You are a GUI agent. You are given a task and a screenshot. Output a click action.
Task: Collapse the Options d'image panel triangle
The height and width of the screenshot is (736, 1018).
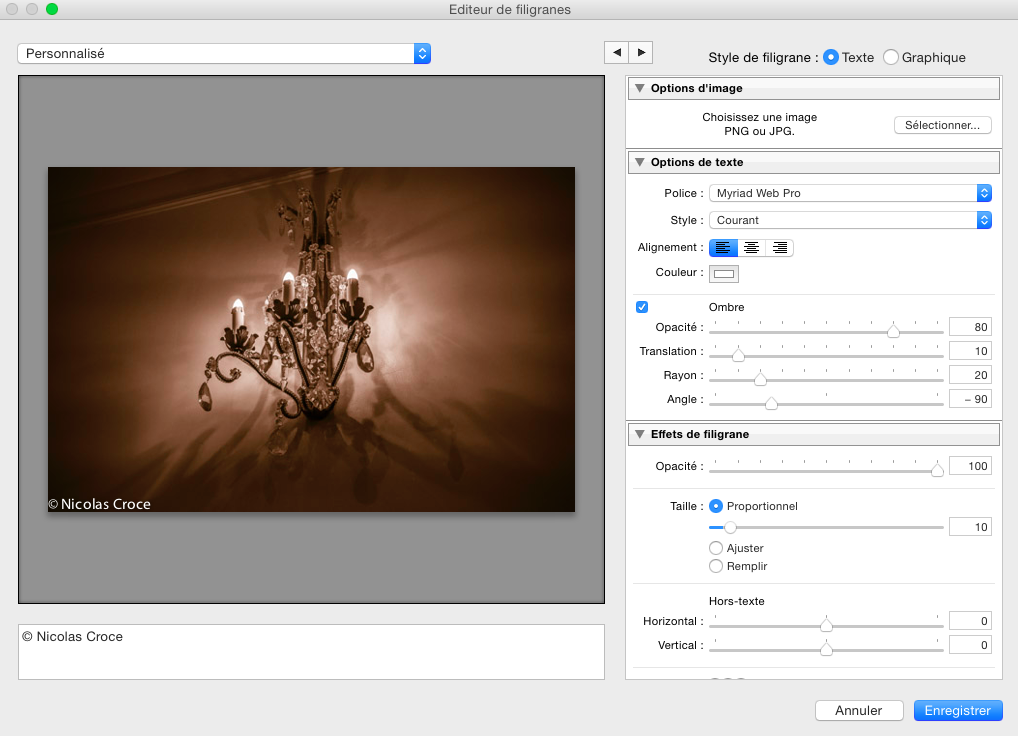[x=639, y=89]
